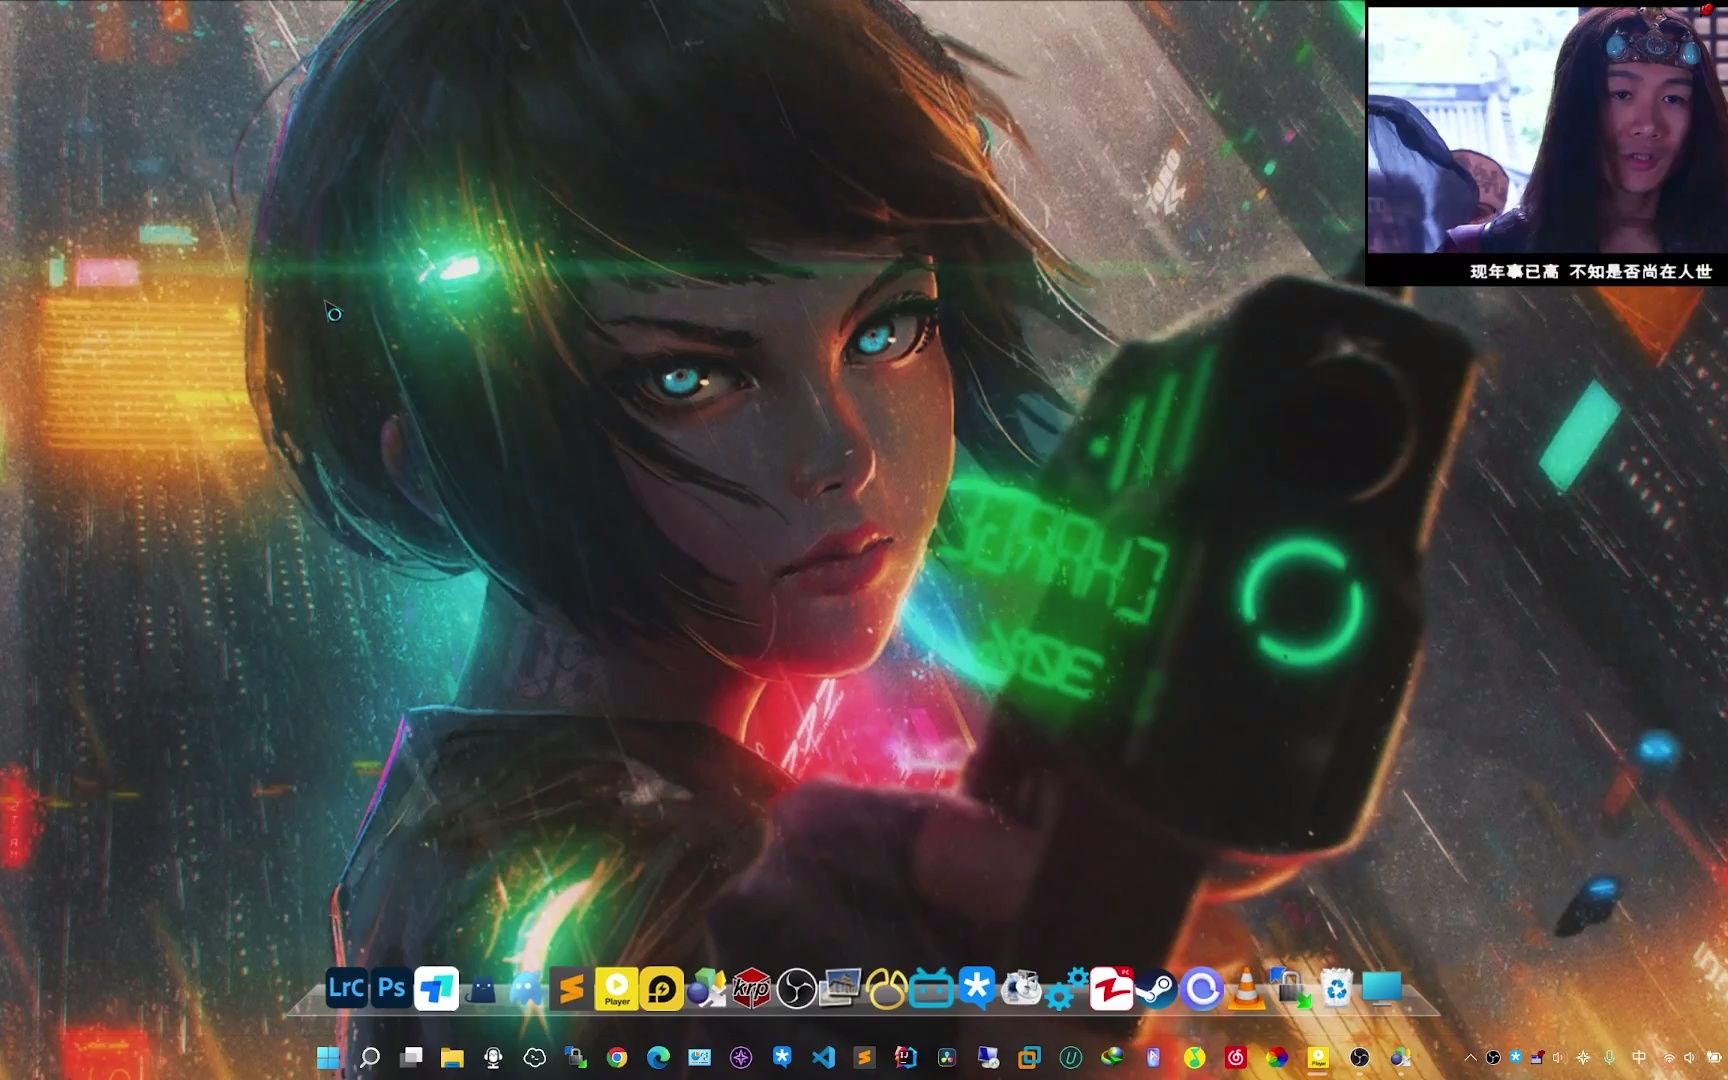
Task: Open the 3D shapes app in dock
Action: 706,989
